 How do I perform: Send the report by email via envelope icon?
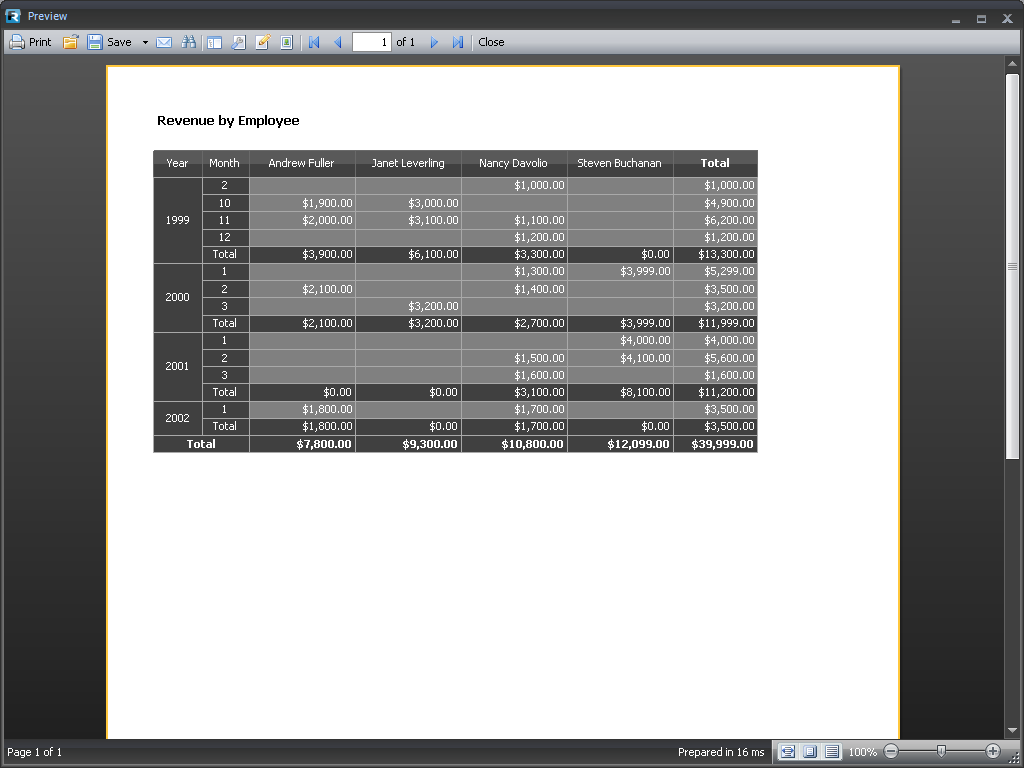pos(164,42)
